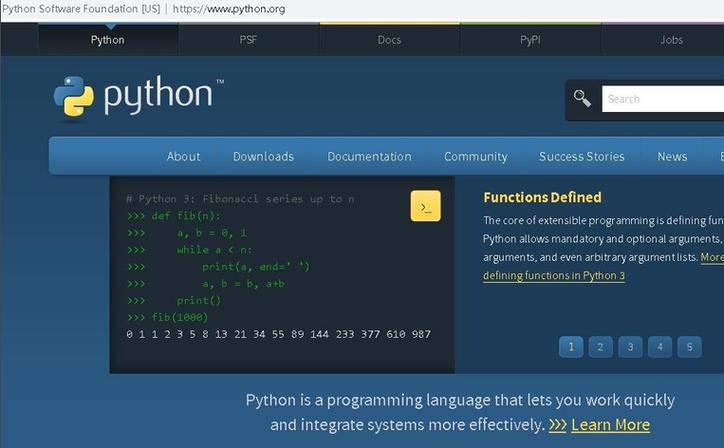Open the Downloads menu
724x448 pixels.
[263, 157]
